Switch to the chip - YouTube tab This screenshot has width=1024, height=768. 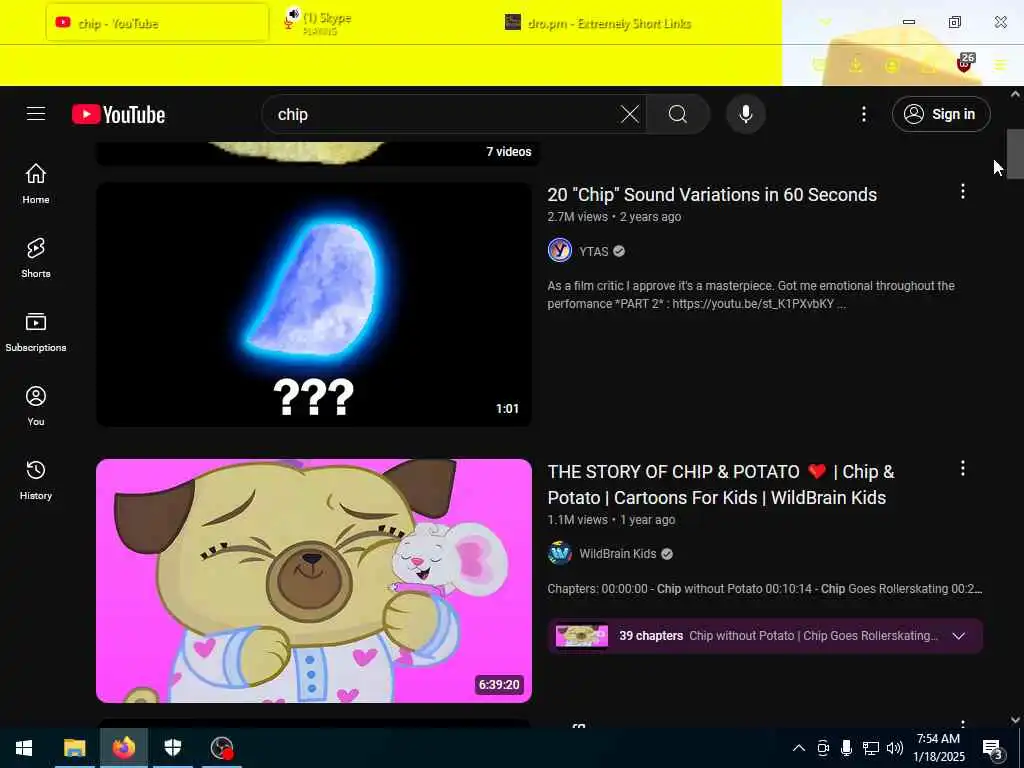(x=157, y=23)
